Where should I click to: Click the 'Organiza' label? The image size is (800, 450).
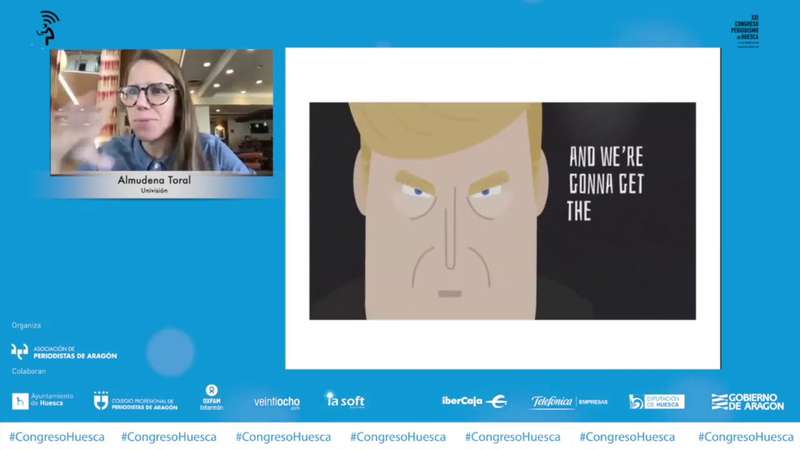26,325
